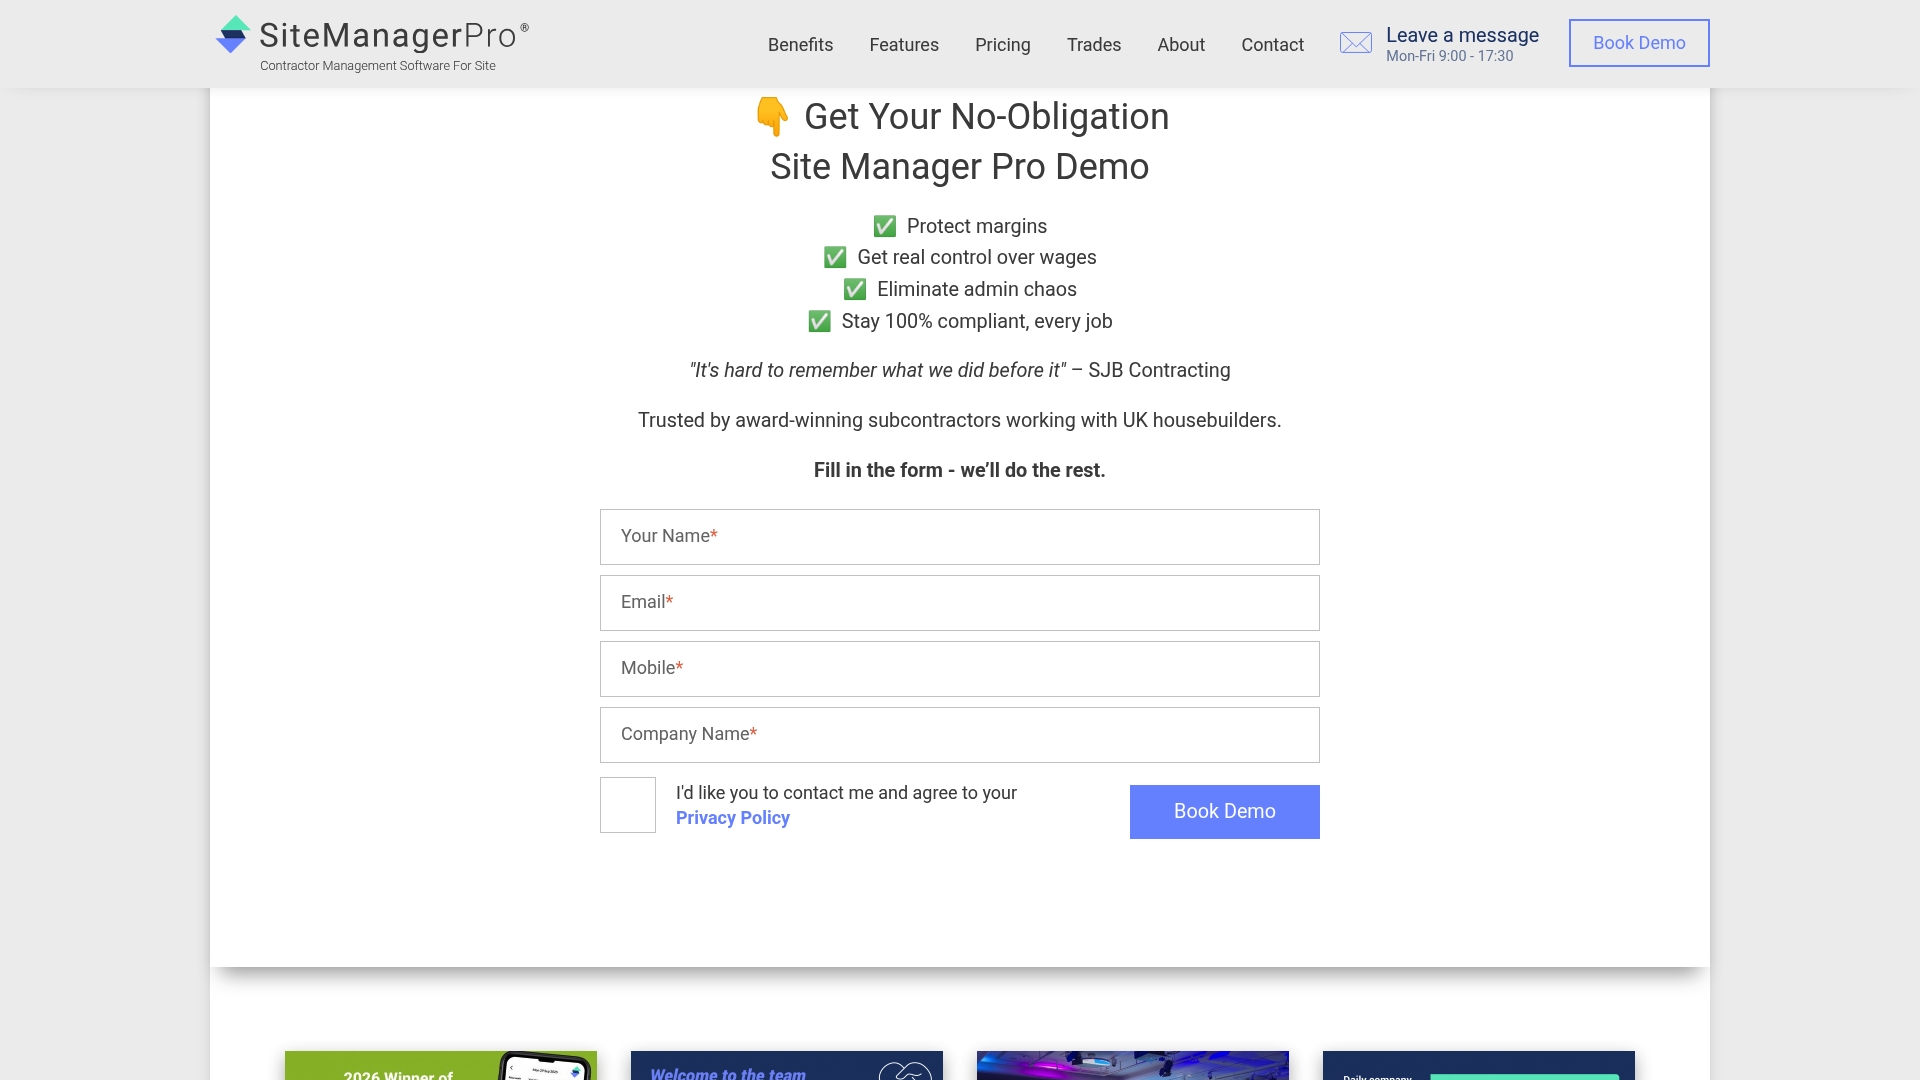The height and width of the screenshot is (1080, 1920).
Task: Open the Privacy Policy link
Action: pyautogui.click(x=733, y=818)
